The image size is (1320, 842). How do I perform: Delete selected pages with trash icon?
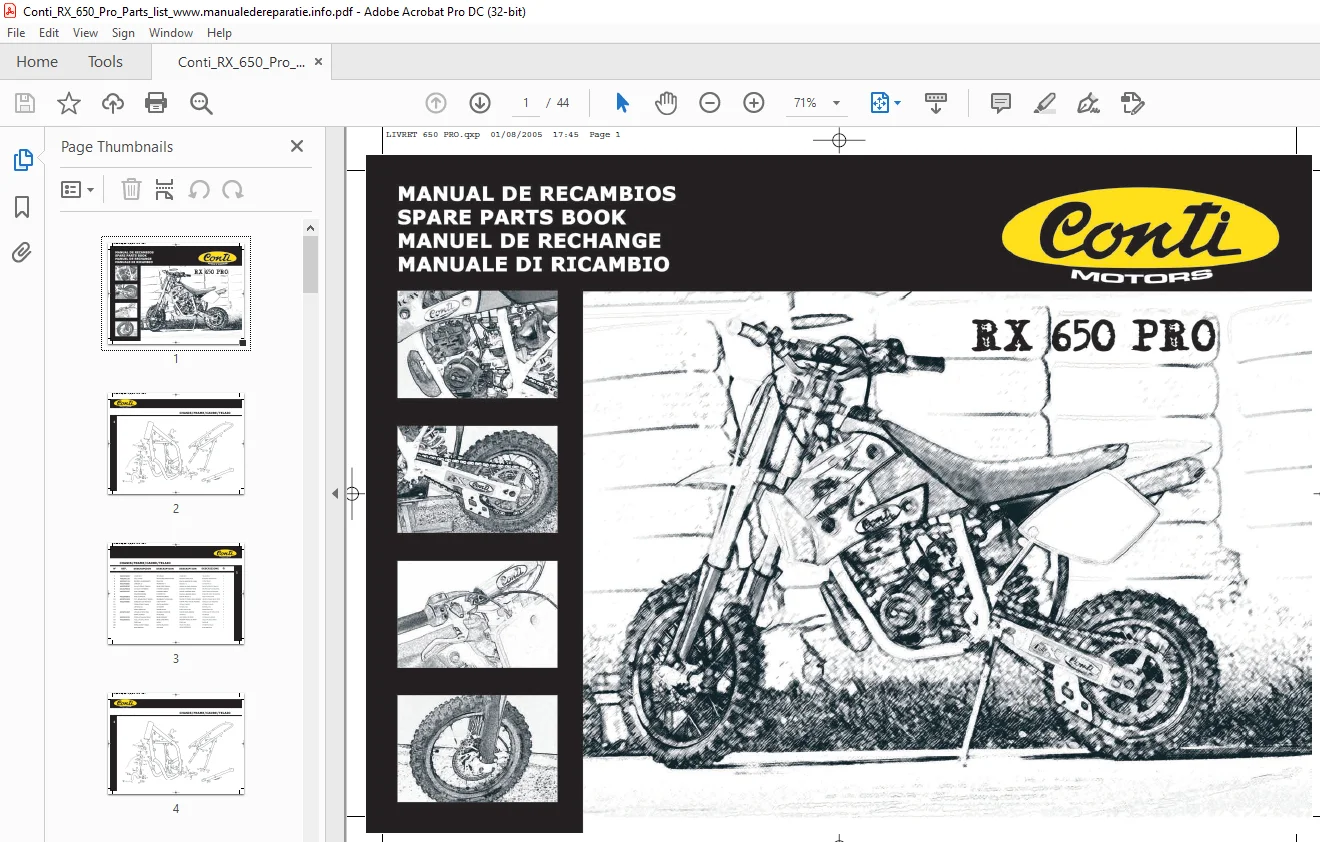point(131,189)
